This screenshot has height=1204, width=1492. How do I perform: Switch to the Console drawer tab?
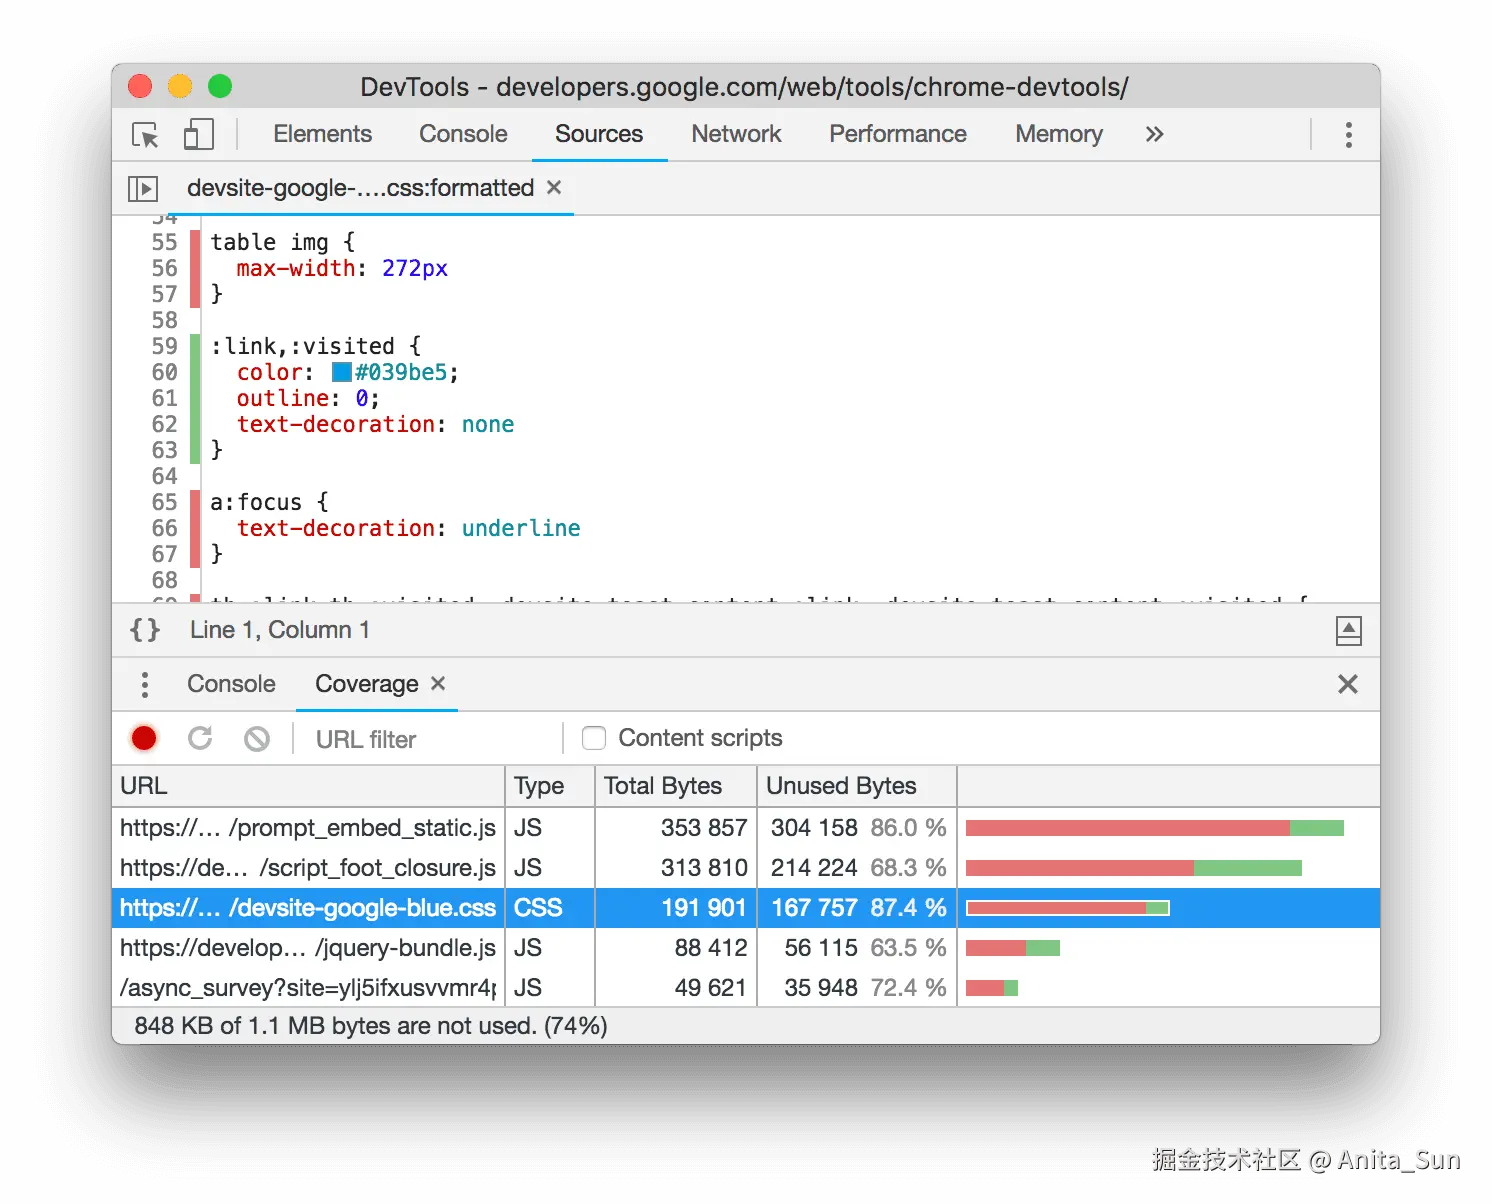[230, 684]
